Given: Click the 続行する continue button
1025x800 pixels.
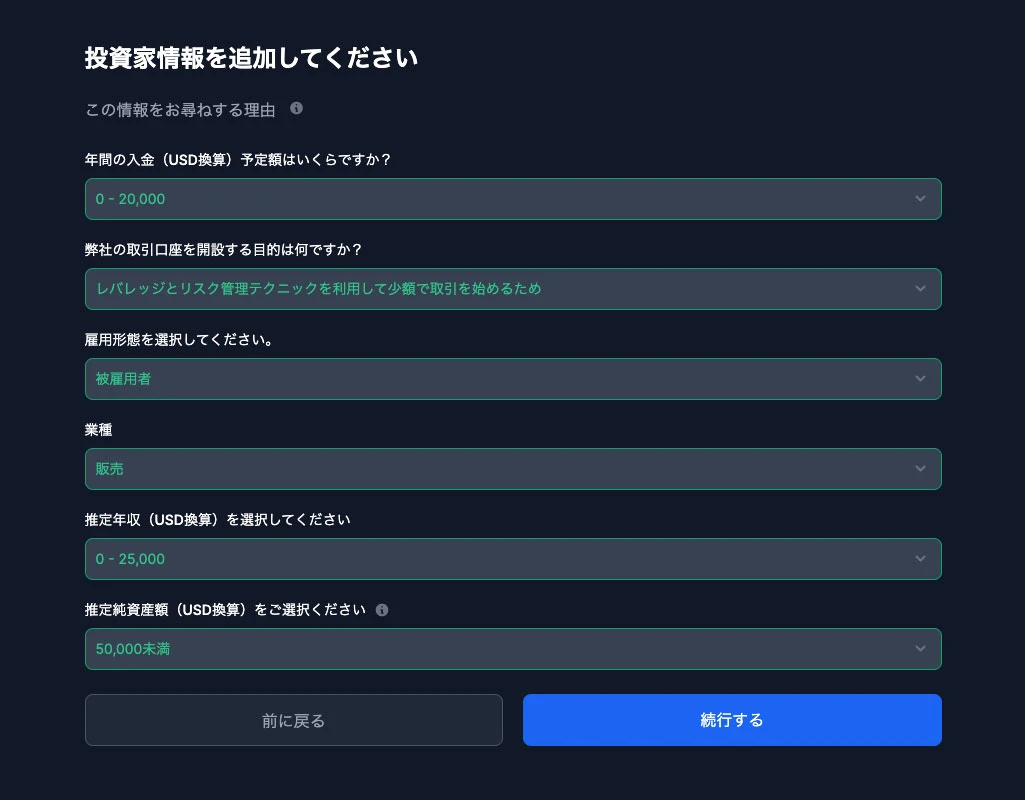Looking at the screenshot, I should coord(732,719).
